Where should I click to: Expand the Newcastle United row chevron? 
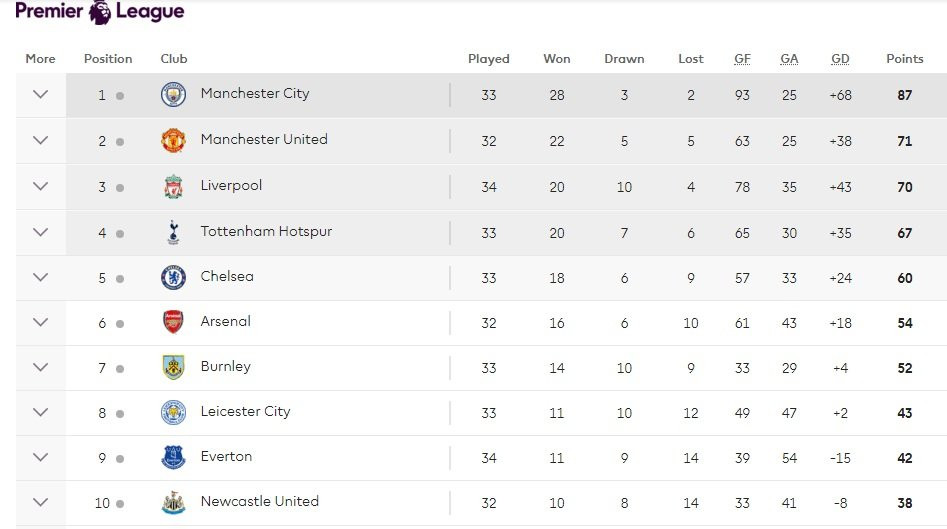point(40,502)
